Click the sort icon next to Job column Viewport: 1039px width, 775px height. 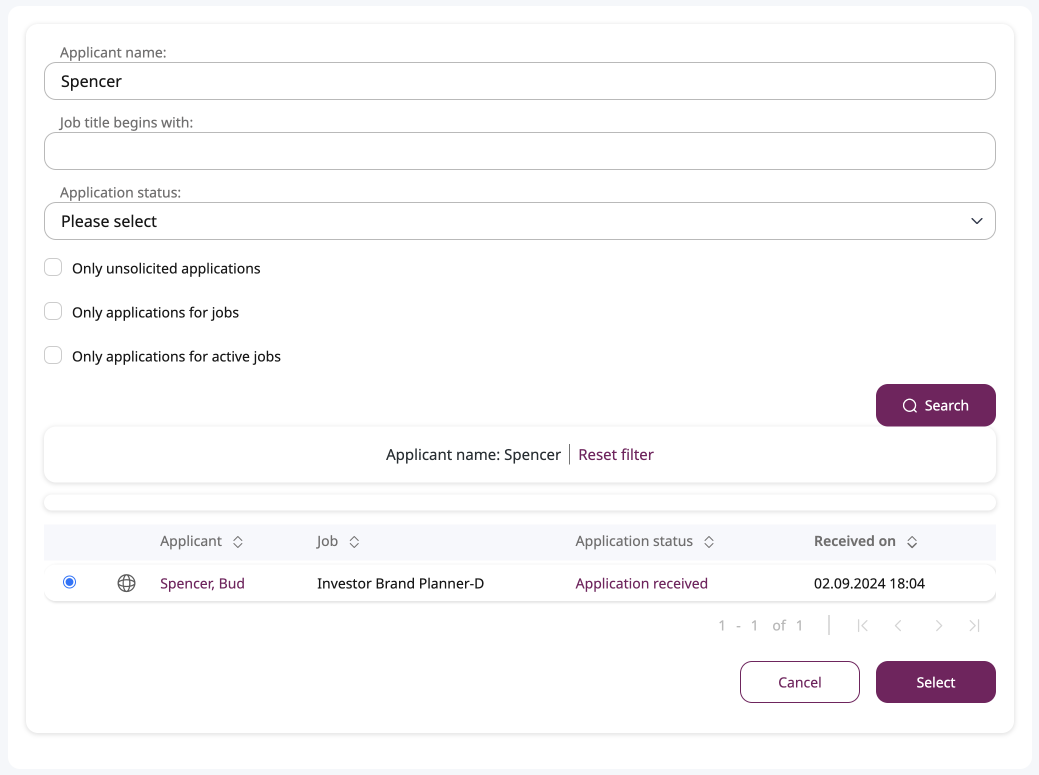point(354,542)
